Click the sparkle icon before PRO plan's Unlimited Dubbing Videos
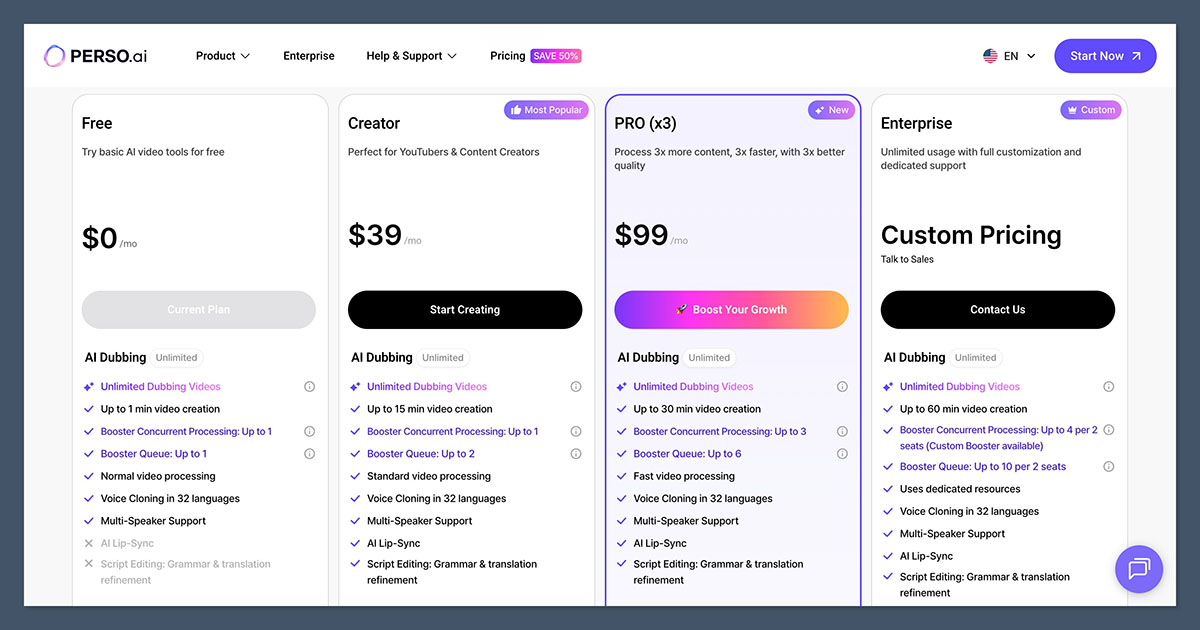Screen dimensions: 1200x630 (620, 386)
